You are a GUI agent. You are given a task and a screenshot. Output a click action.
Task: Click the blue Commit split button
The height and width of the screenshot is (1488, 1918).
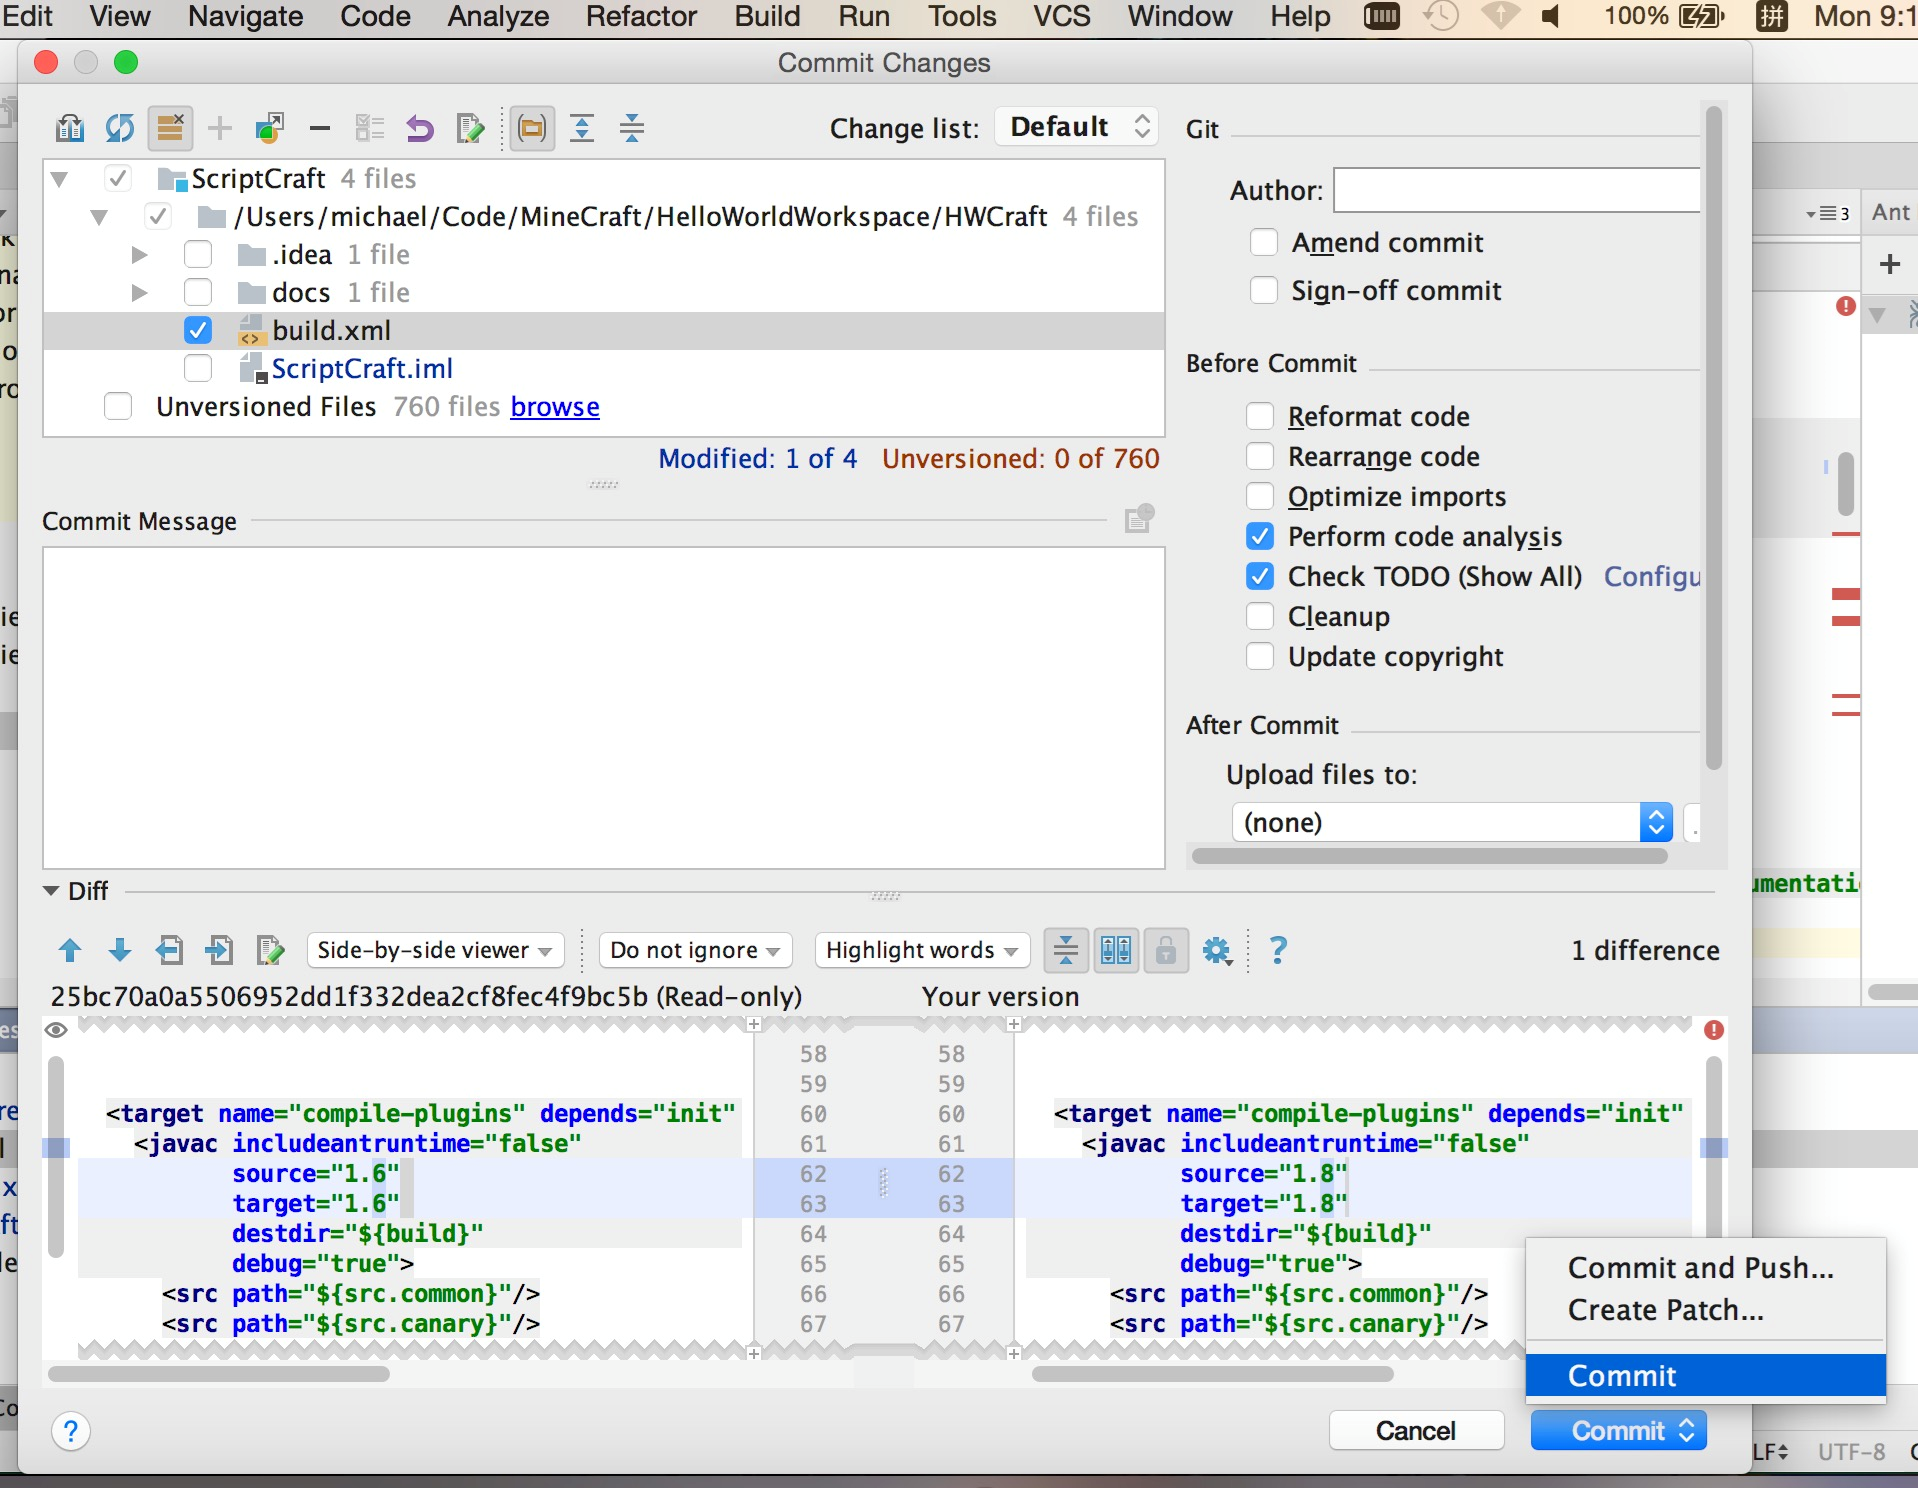tap(1618, 1431)
